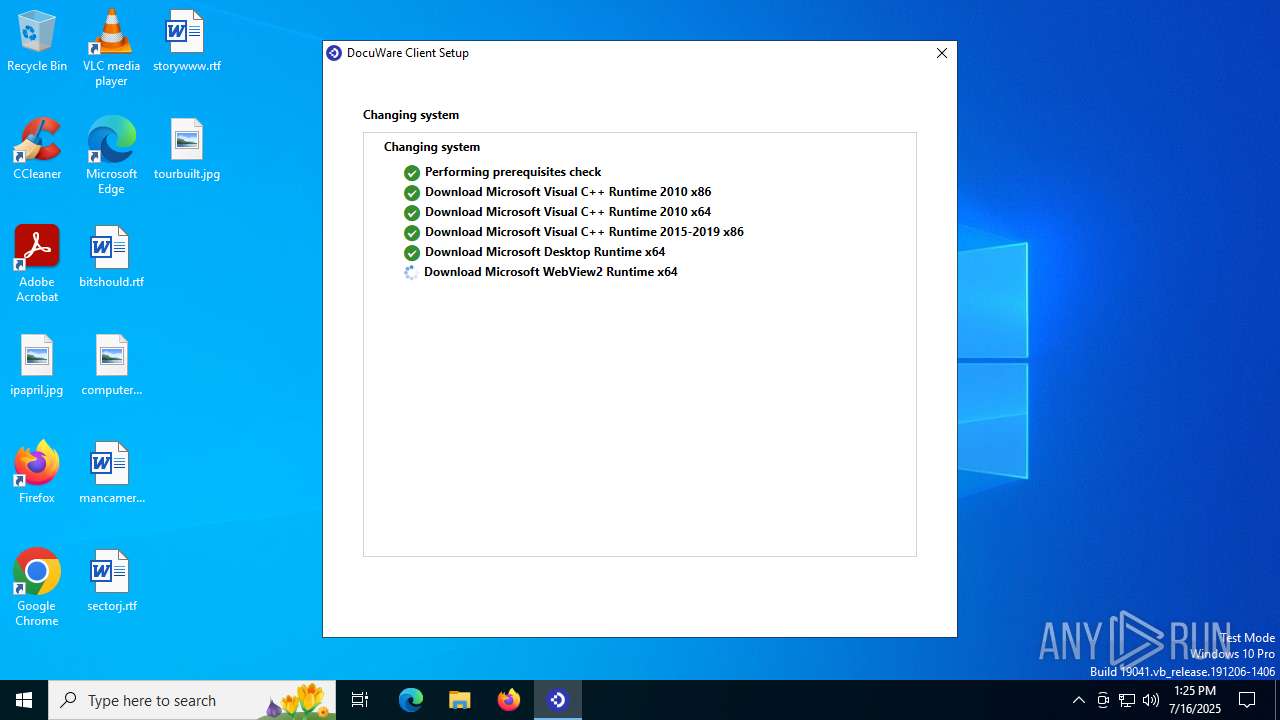Open Task View on the taskbar
The image size is (1280, 720).
360,700
